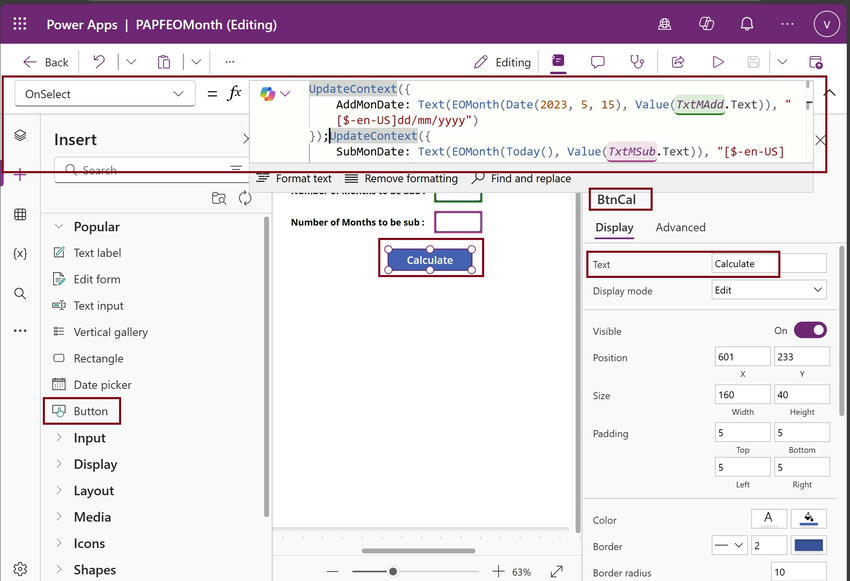Click the get more components icon

pos(219,198)
